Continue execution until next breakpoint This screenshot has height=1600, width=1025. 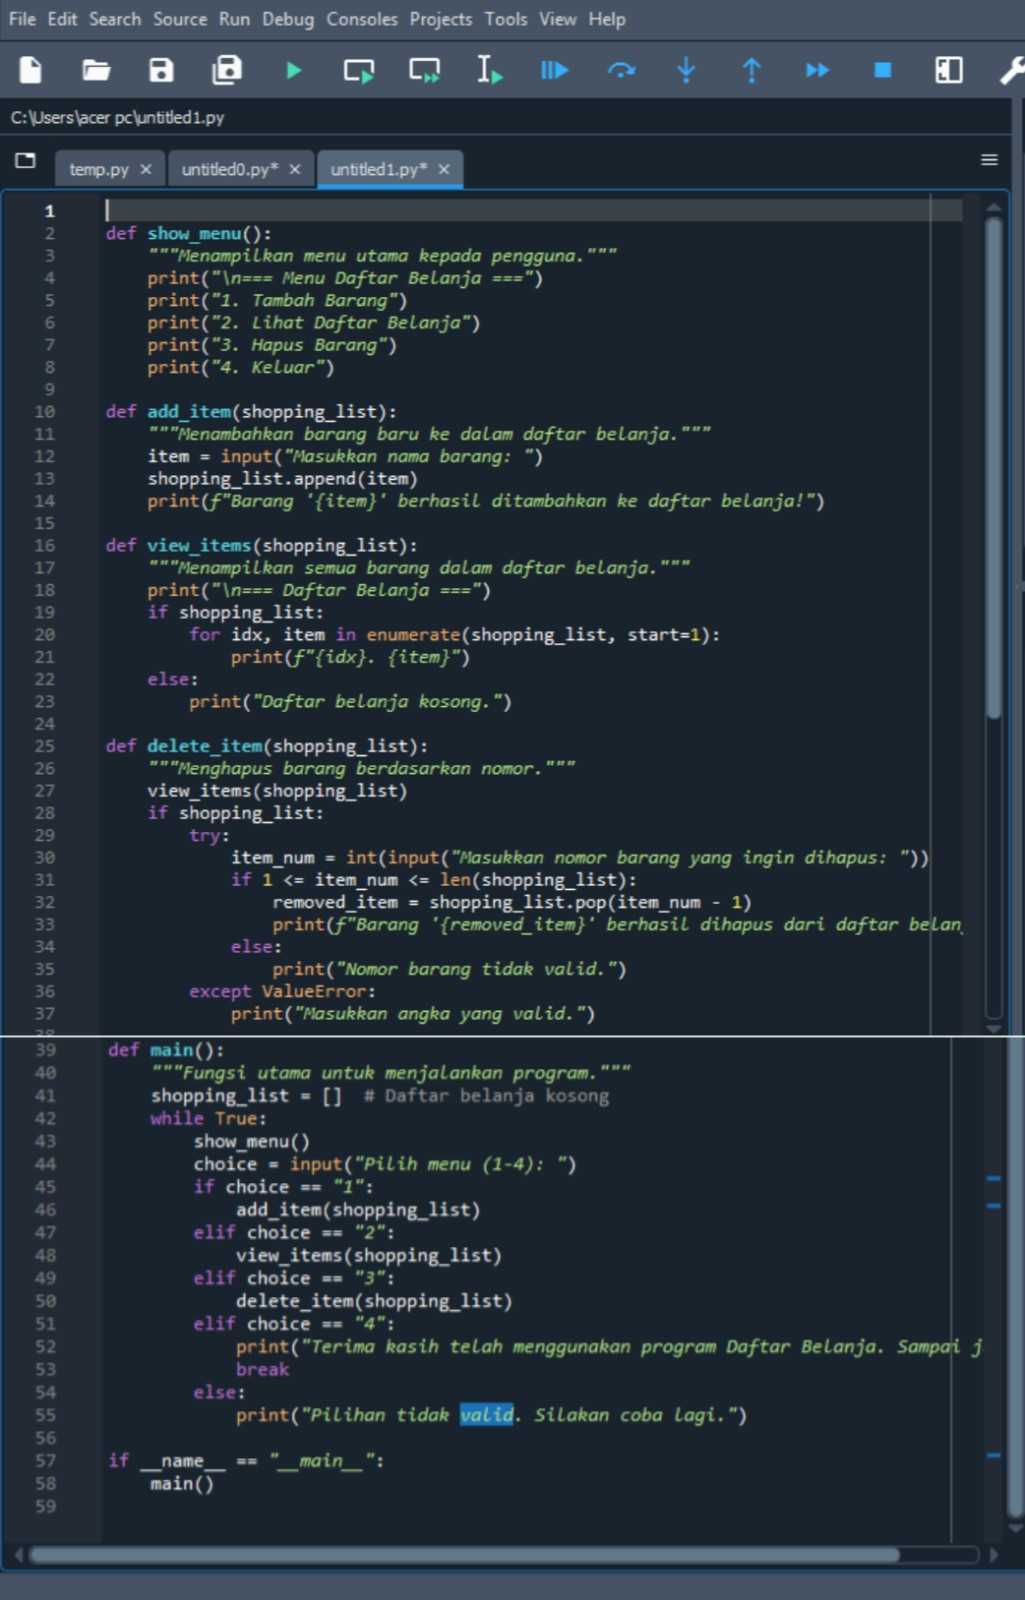point(817,70)
